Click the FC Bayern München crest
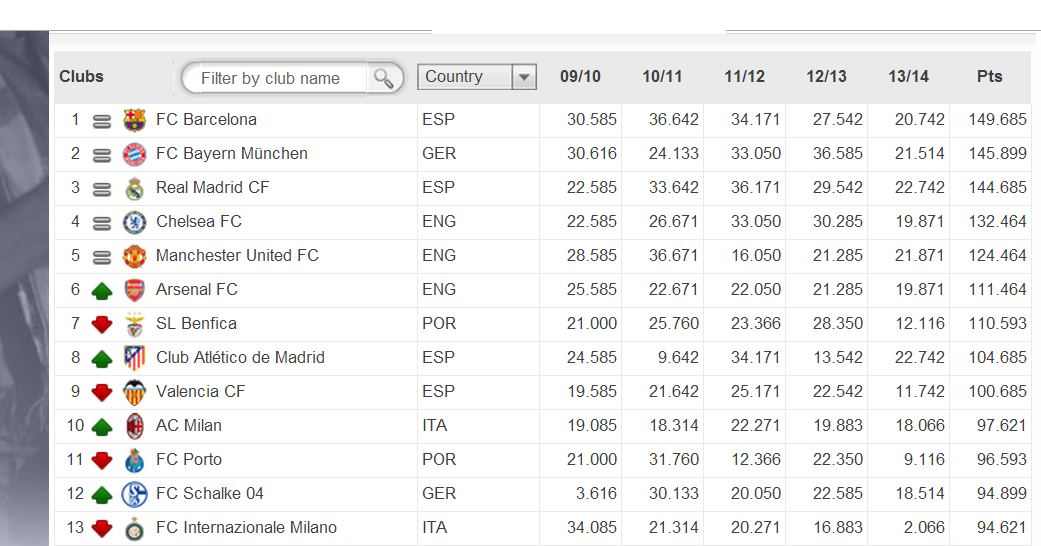This screenshot has height=546, width=1041. pos(135,154)
